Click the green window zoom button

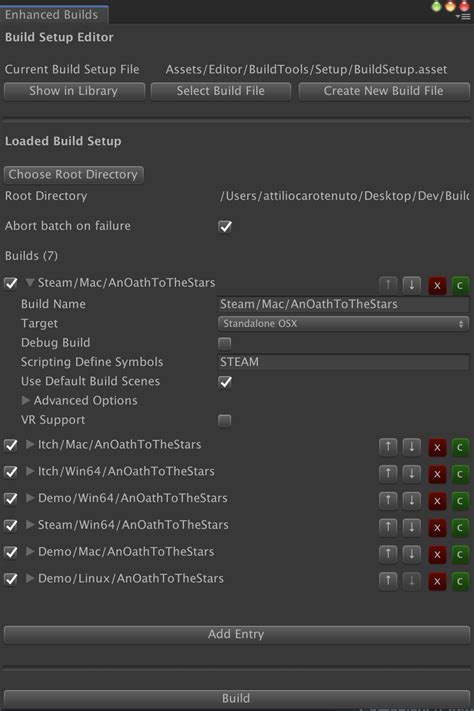(x=436, y=6)
